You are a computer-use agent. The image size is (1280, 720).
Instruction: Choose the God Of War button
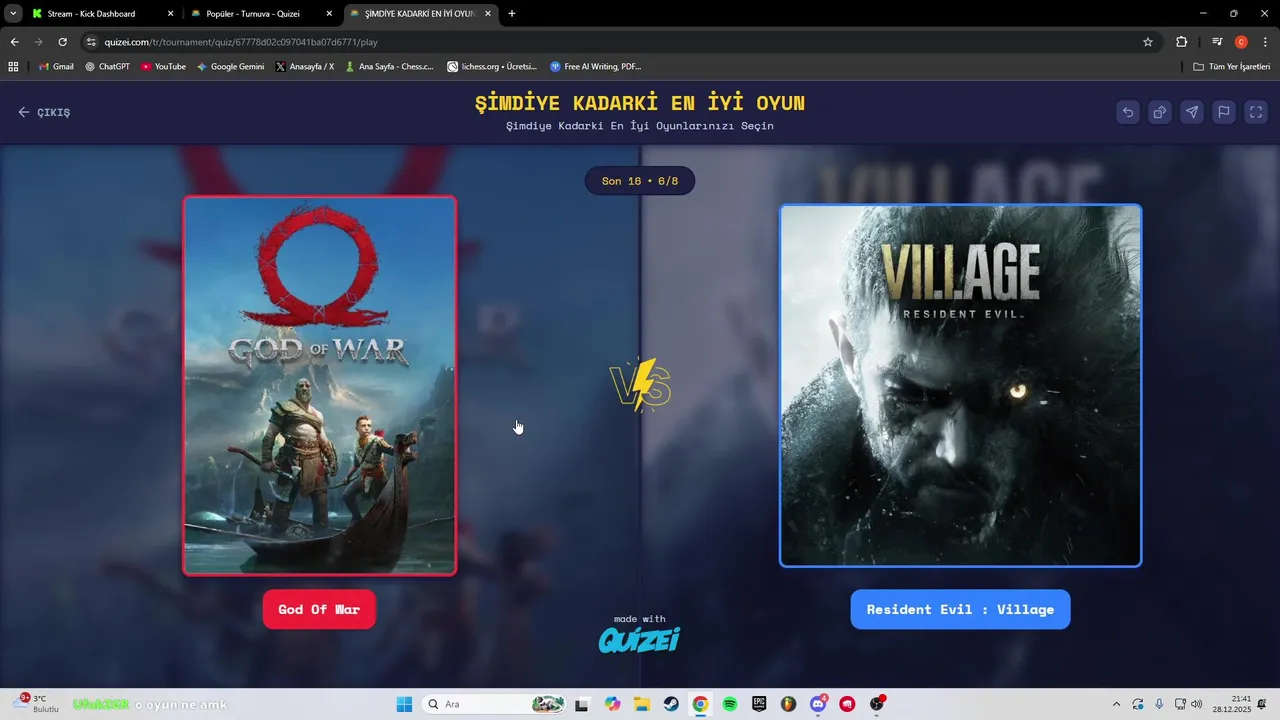(319, 609)
